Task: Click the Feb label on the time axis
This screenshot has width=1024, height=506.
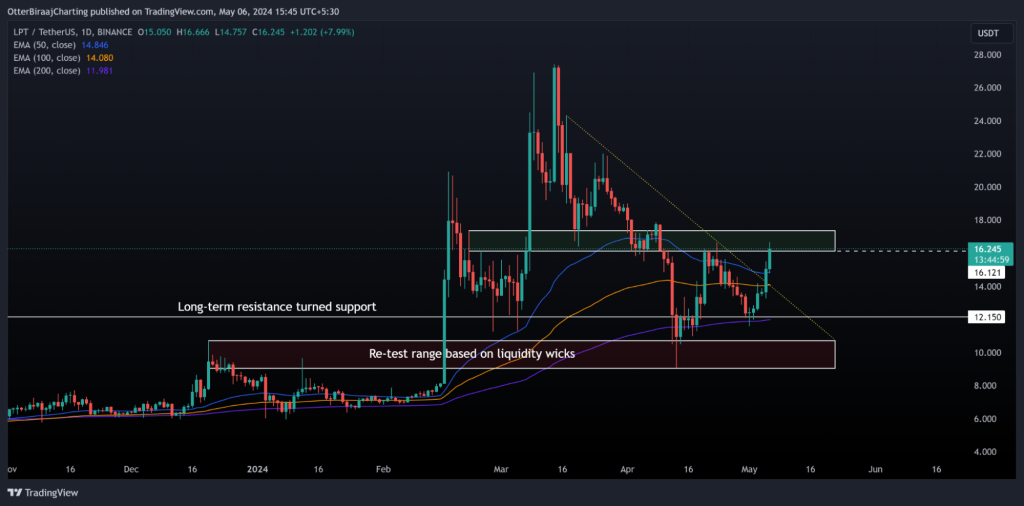Action: (383, 469)
